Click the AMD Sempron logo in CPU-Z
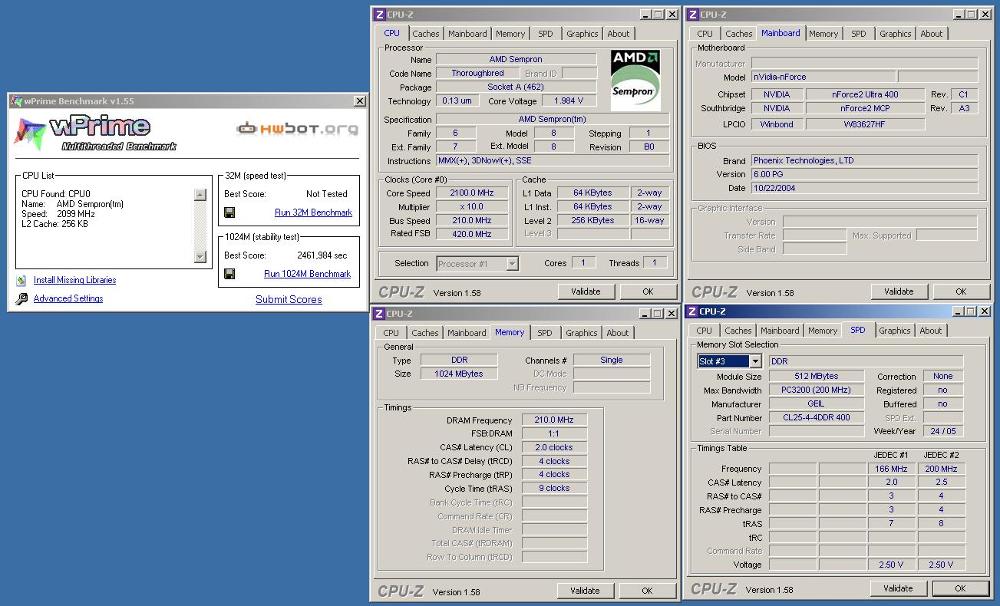Image resolution: width=1000 pixels, height=606 pixels. tap(635, 80)
